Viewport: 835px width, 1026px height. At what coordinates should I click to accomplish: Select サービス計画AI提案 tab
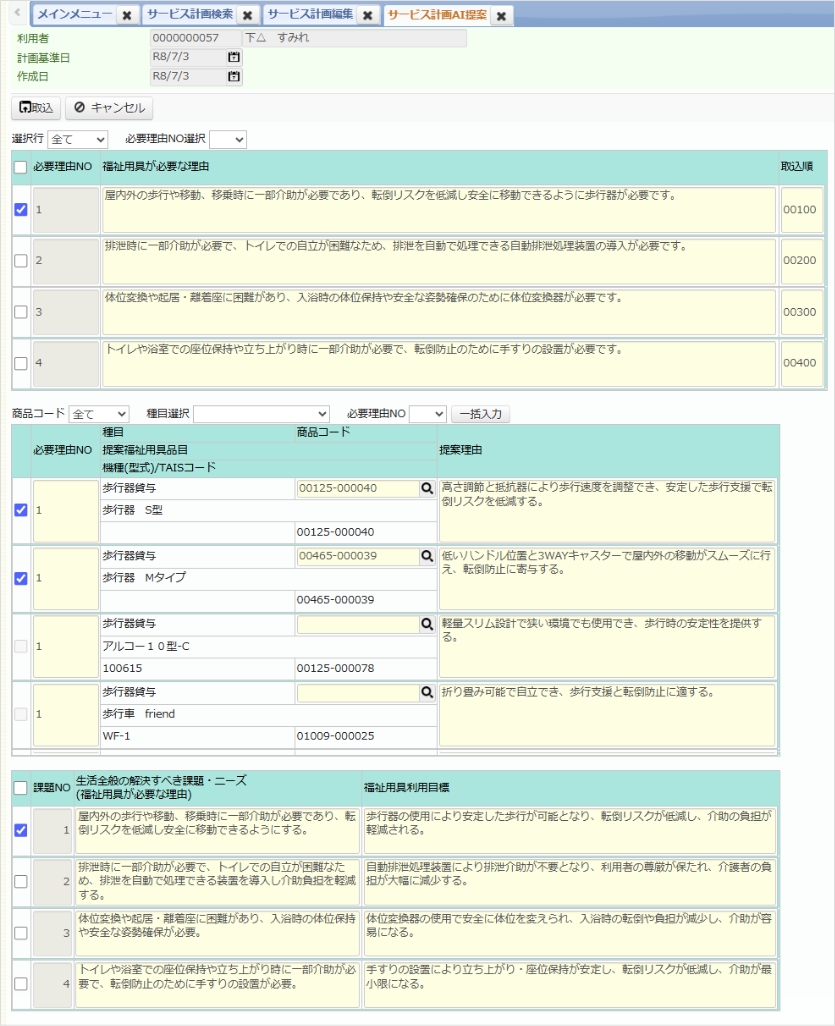point(437,14)
